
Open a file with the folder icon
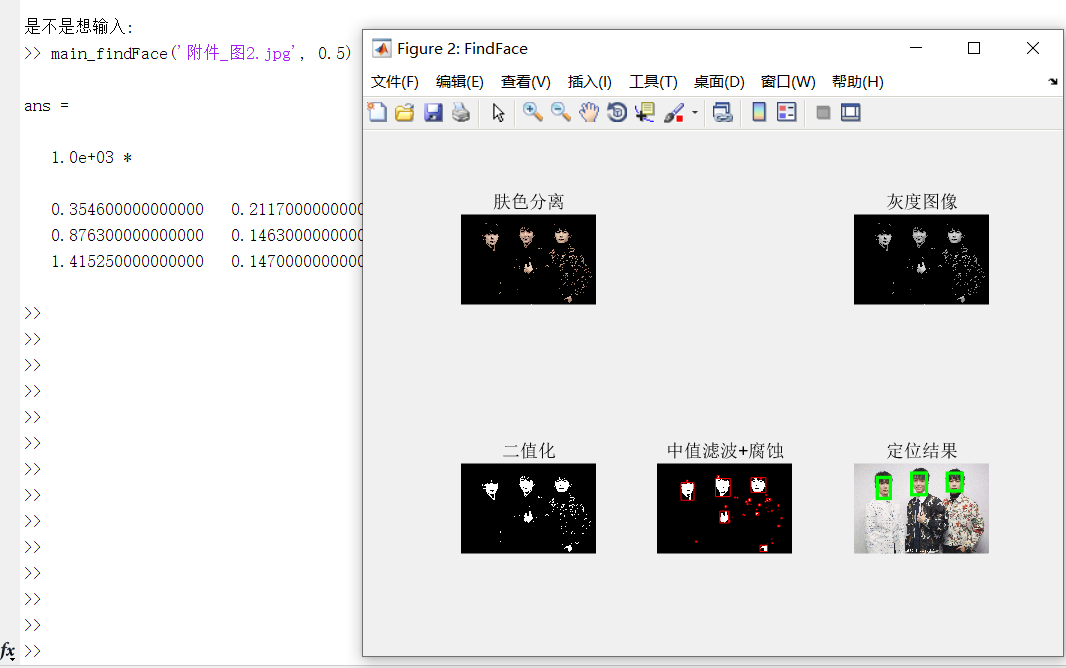tap(404, 112)
